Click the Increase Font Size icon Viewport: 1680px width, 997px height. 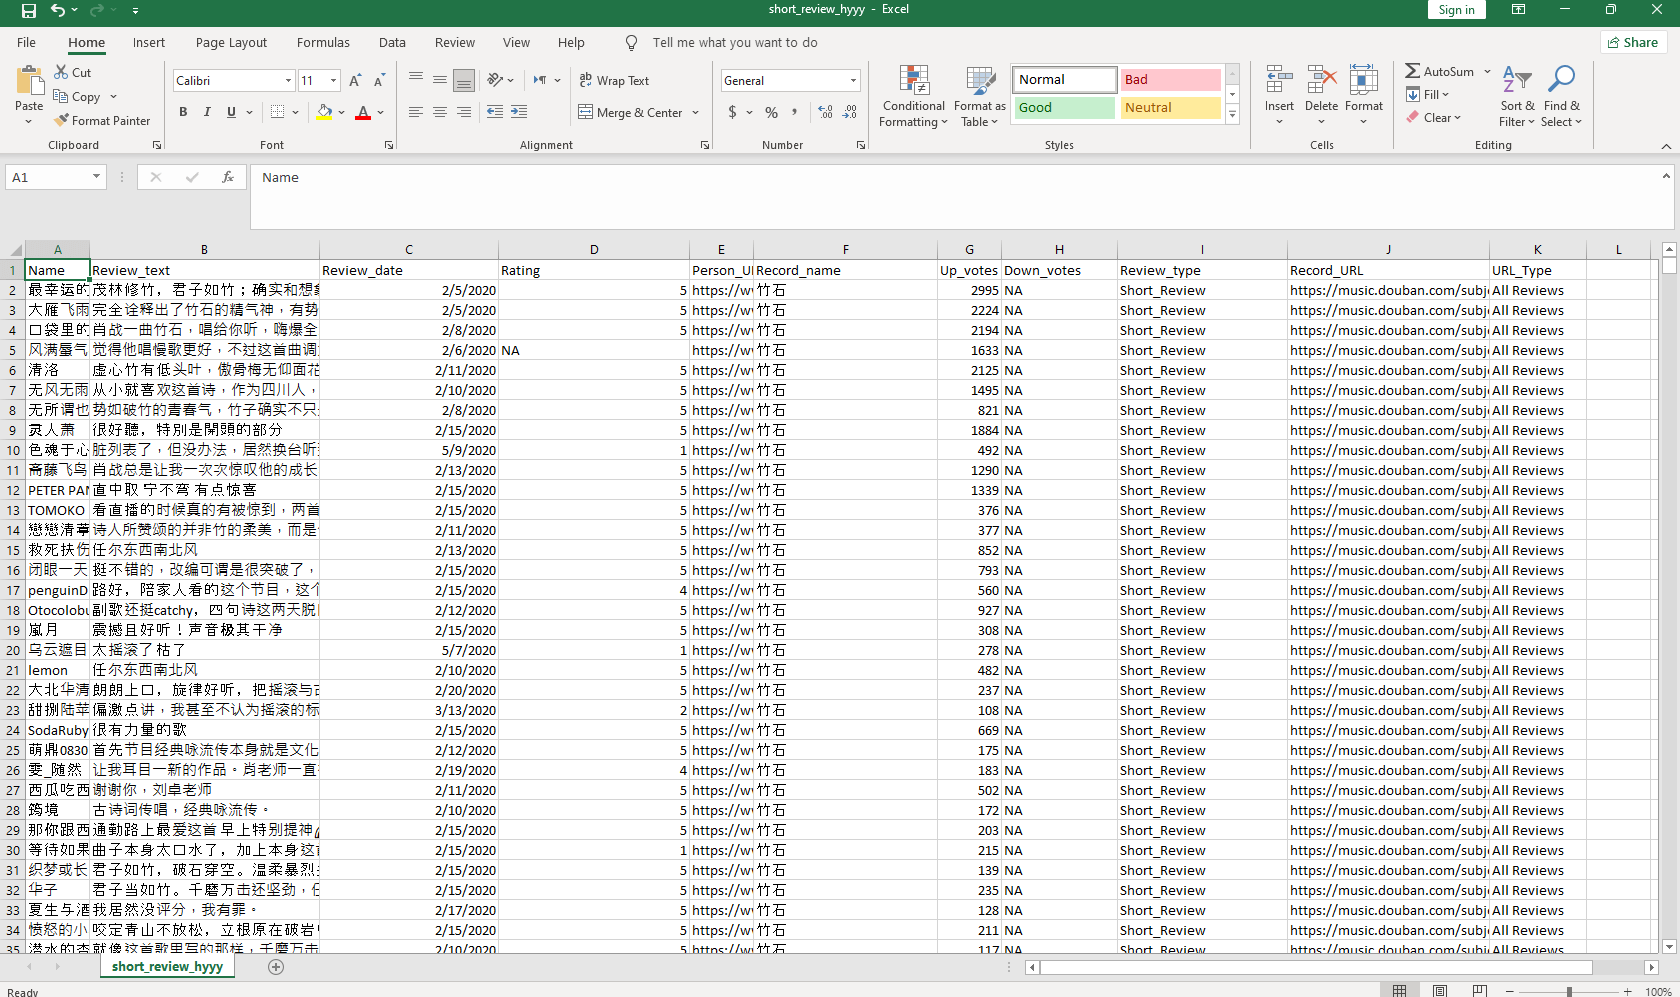pos(355,81)
